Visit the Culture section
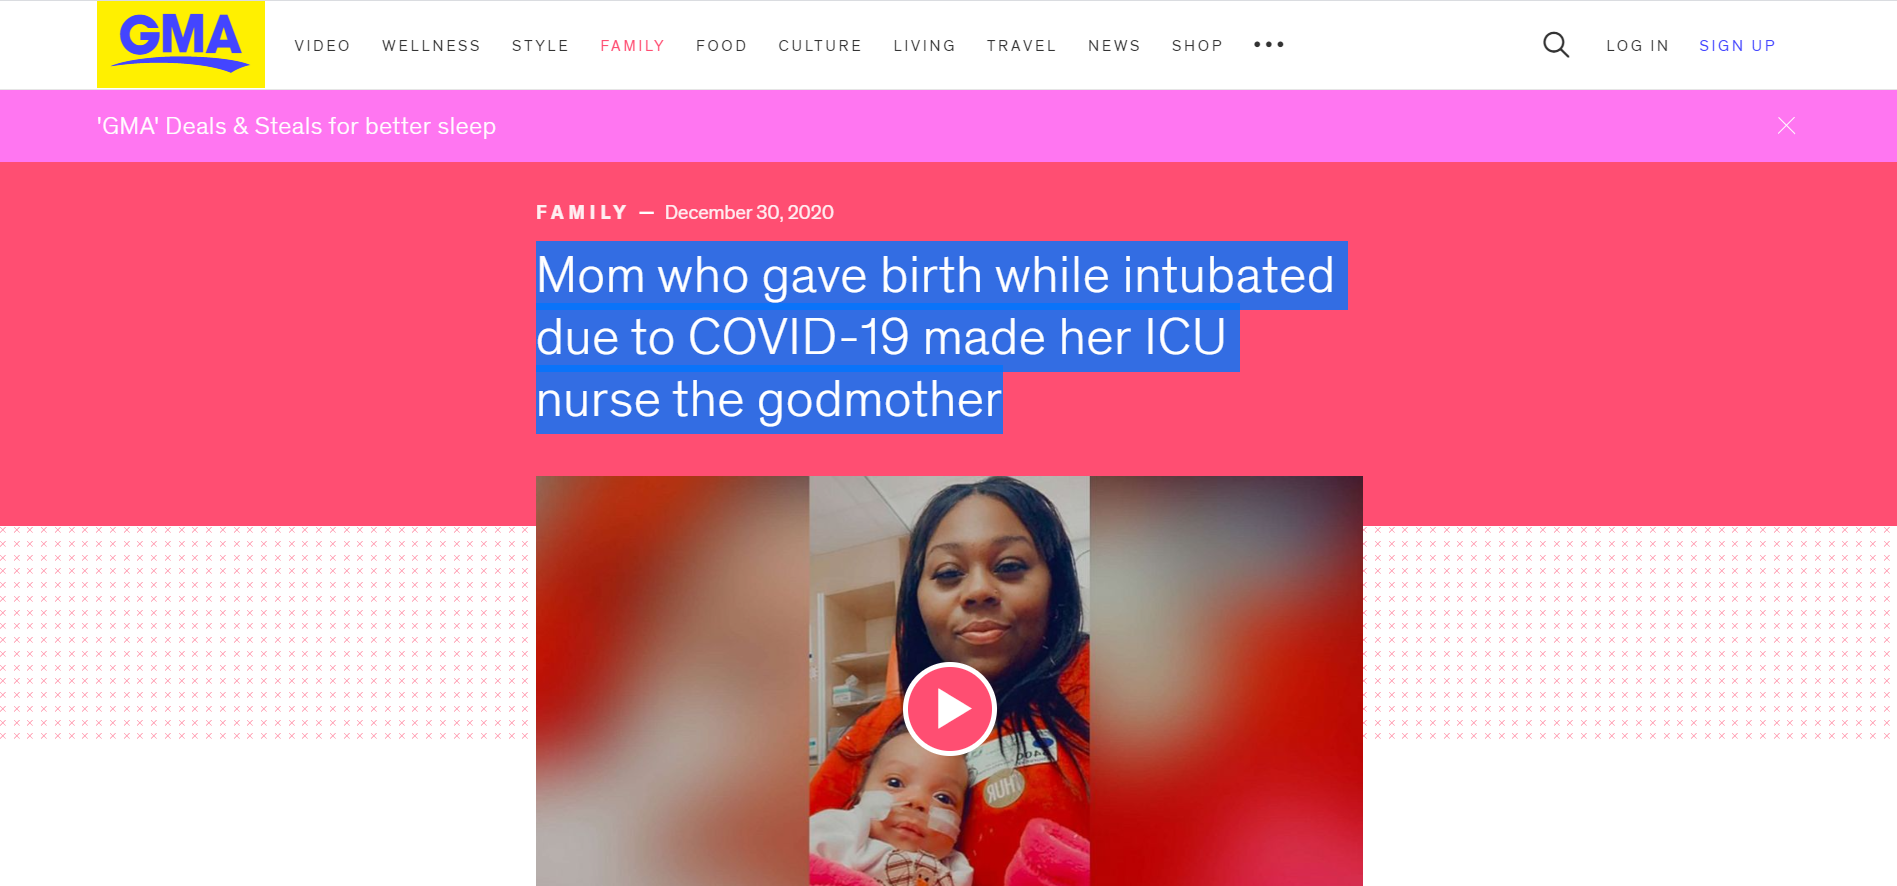 820,46
